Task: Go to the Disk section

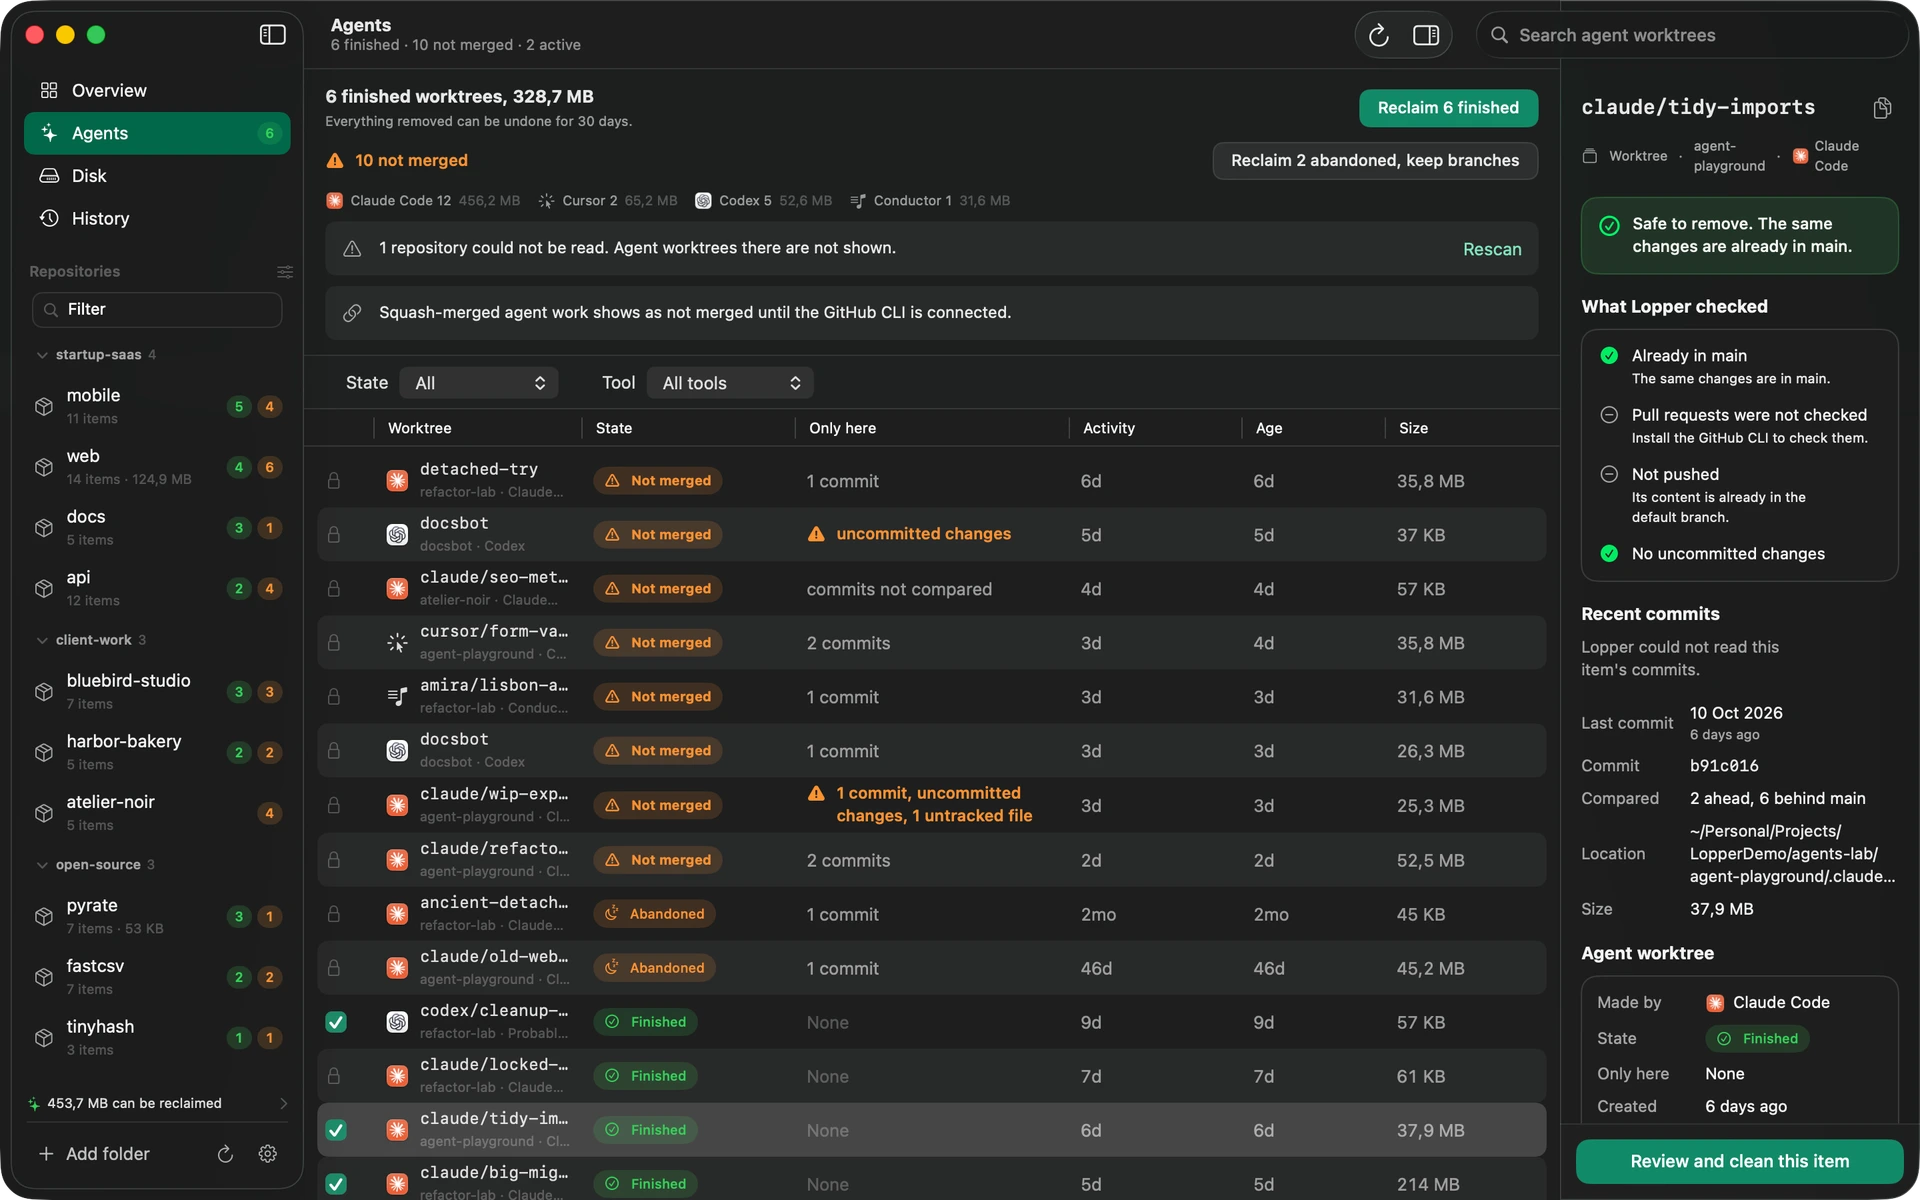Action: [x=157, y=176]
